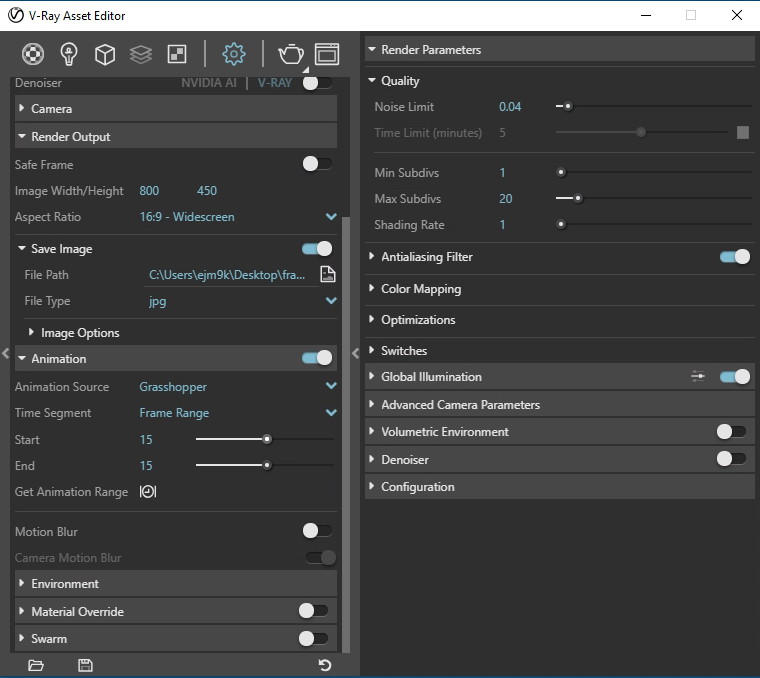Expand the Environment section
The height and width of the screenshot is (678, 760).
click(x=176, y=583)
